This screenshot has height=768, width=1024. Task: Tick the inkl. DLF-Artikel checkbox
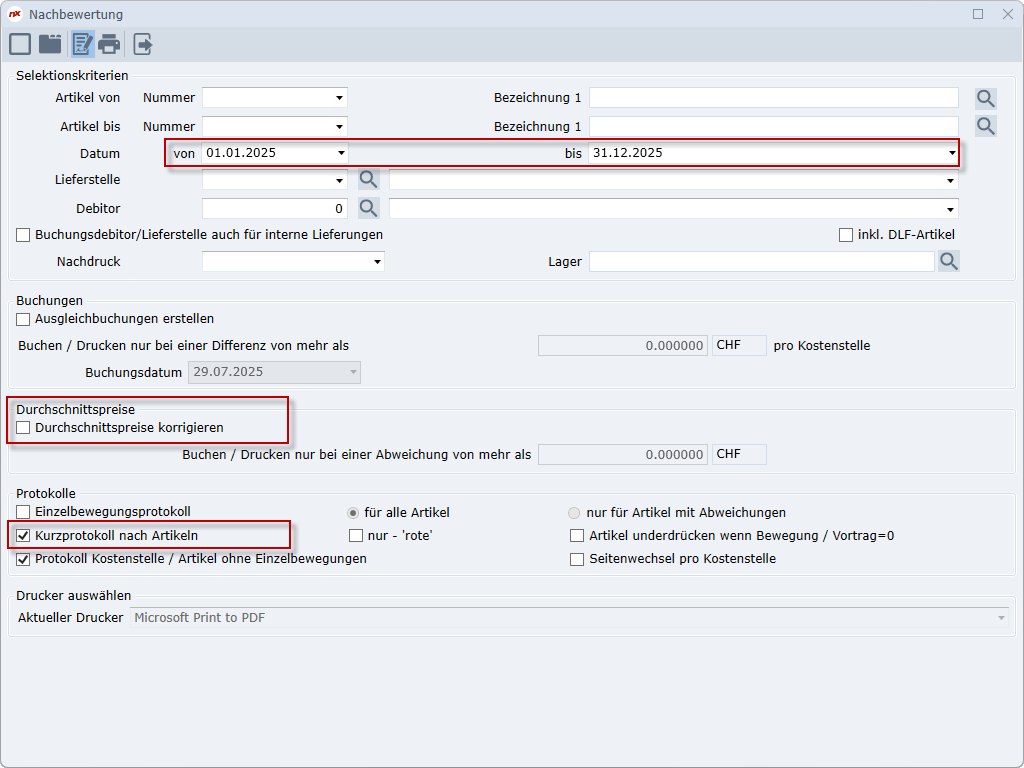(x=846, y=234)
